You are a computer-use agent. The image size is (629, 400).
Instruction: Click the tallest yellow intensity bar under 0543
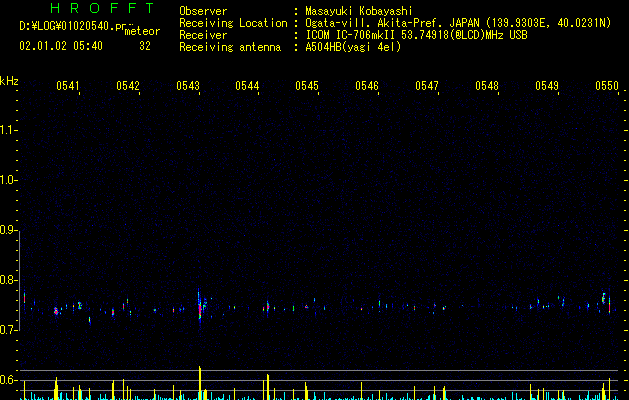click(x=200, y=383)
